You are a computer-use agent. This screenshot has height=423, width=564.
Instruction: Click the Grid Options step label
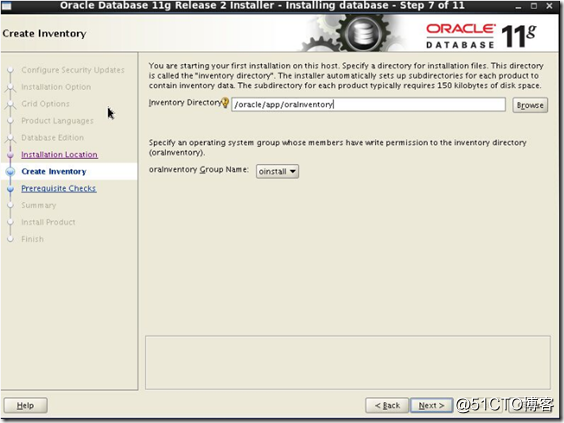(x=45, y=104)
